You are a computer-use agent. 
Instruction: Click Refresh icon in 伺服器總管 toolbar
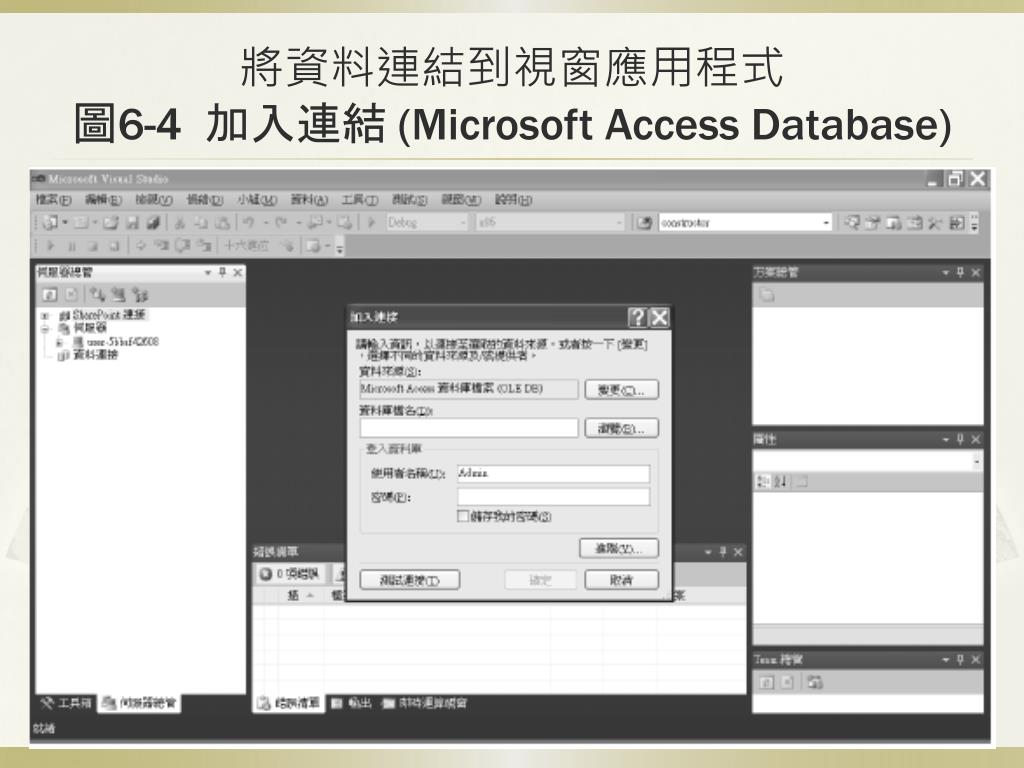[x=50, y=295]
